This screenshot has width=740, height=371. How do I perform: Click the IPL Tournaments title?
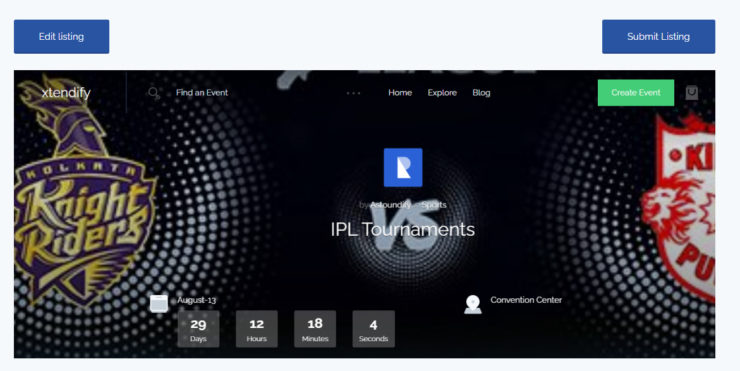(x=403, y=229)
